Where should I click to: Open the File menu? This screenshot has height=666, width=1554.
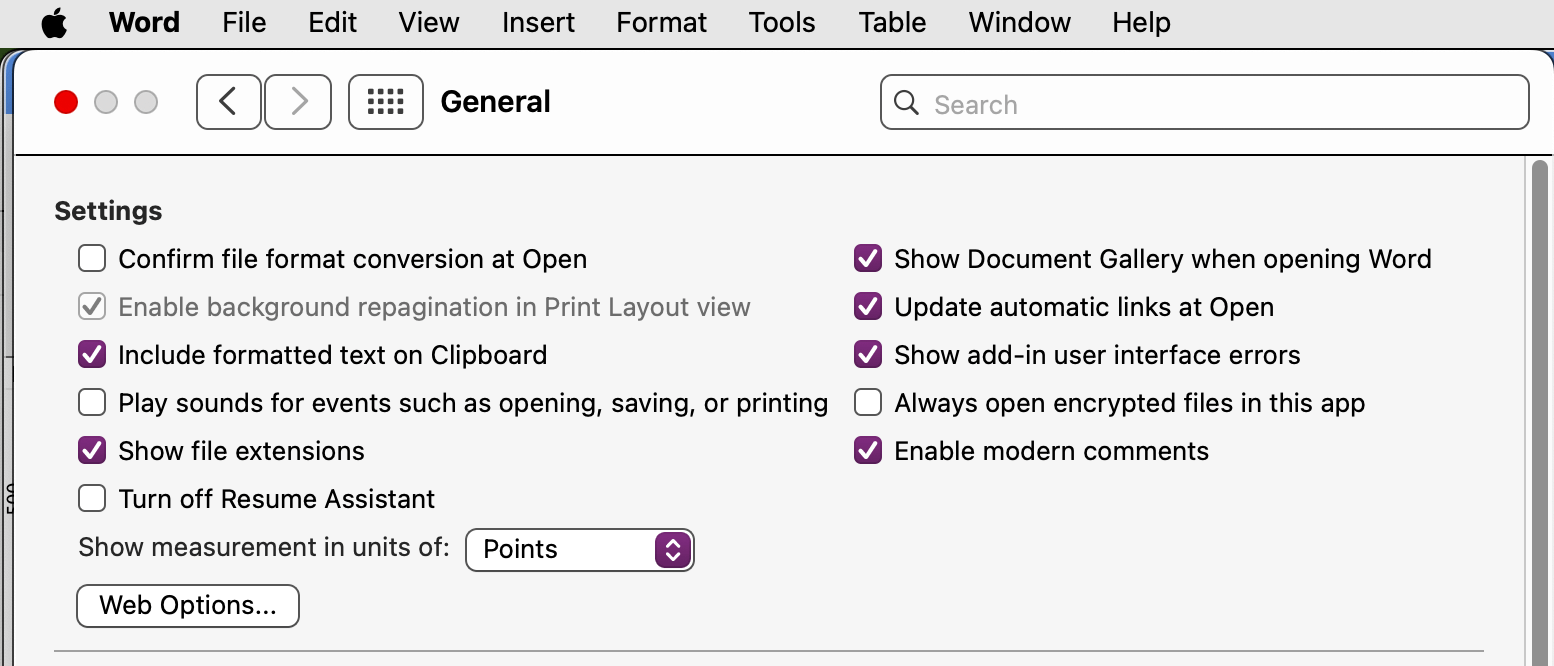pyautogui.click(x=244, y=22)
